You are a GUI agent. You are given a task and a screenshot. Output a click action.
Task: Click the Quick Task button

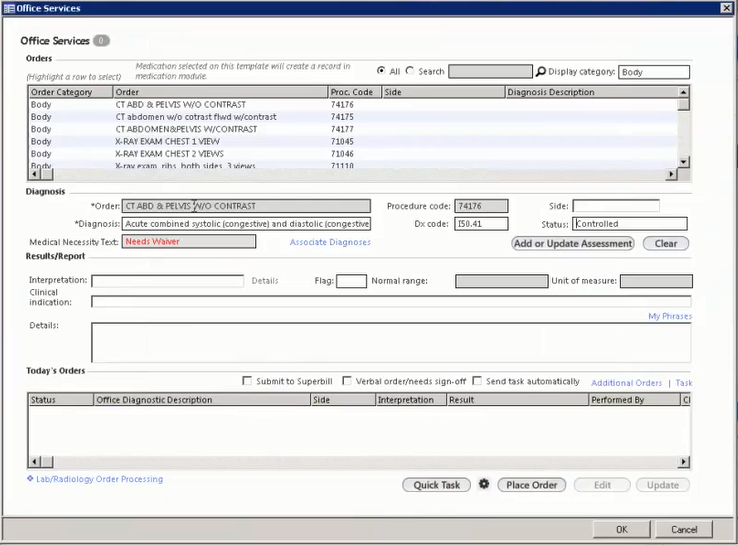coord(436,485)
